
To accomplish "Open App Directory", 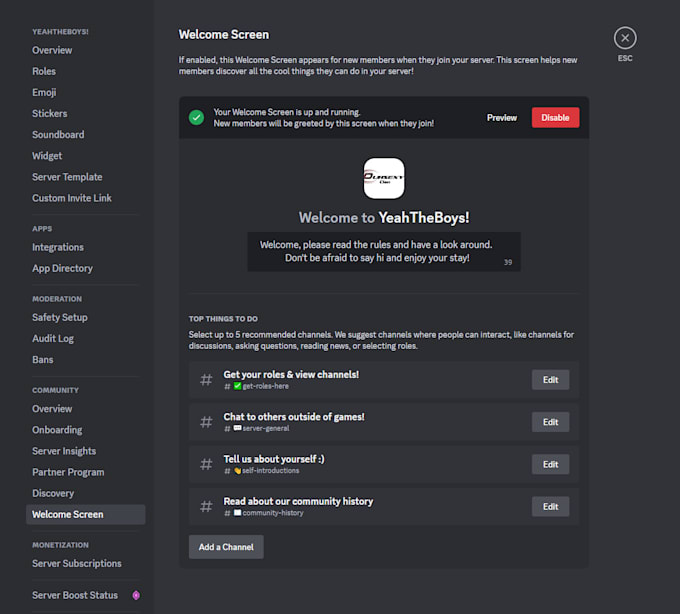I will [62, 268].
